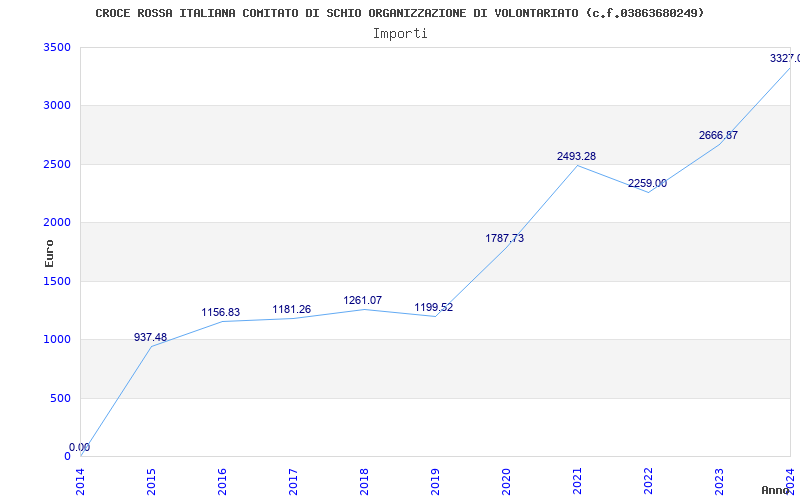
Task: Click the 2020 x-axis tick label
Action: (x=506, y=481)
